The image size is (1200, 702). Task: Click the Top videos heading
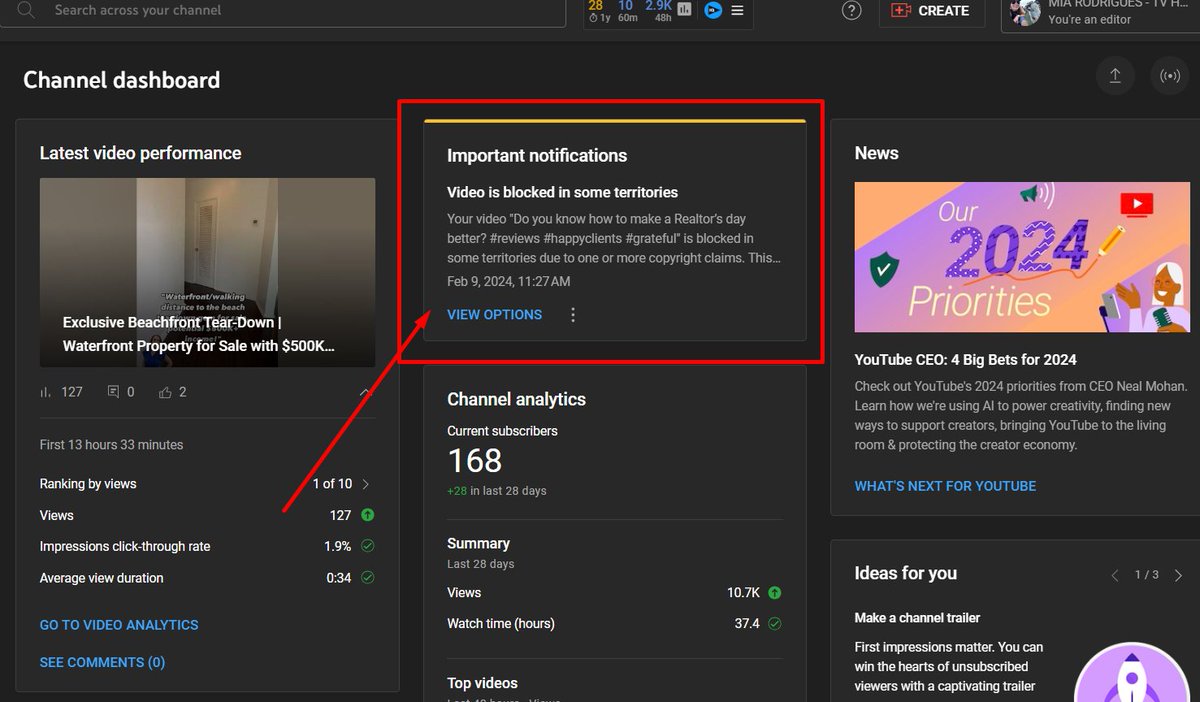coord(482,683)
